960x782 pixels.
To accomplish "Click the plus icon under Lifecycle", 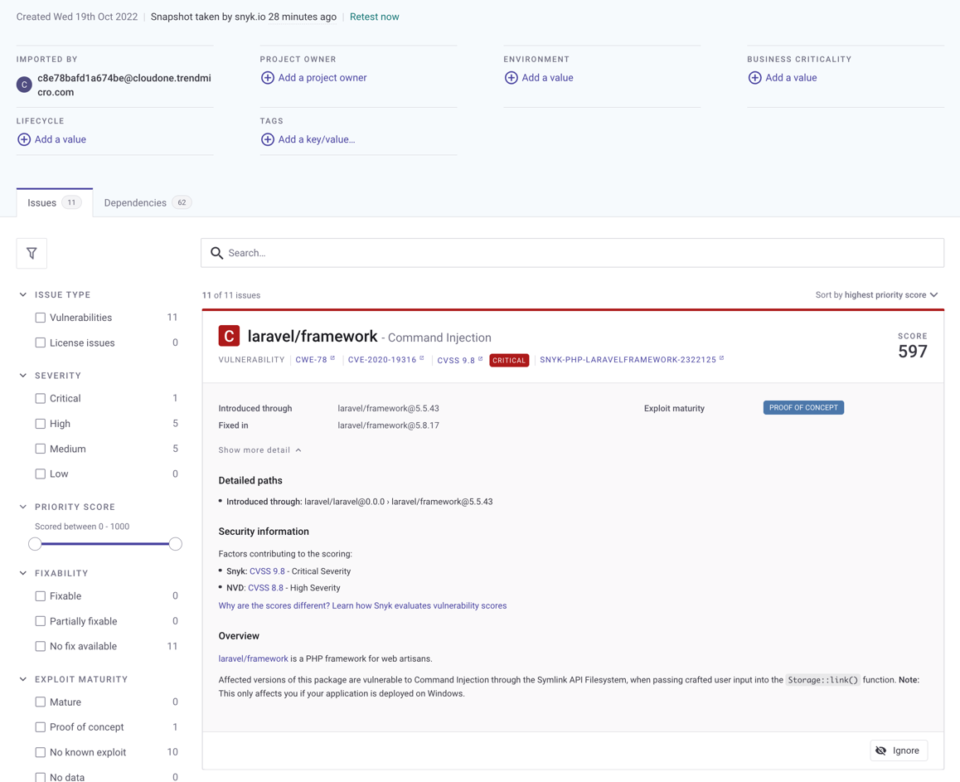I will point(24,140).
